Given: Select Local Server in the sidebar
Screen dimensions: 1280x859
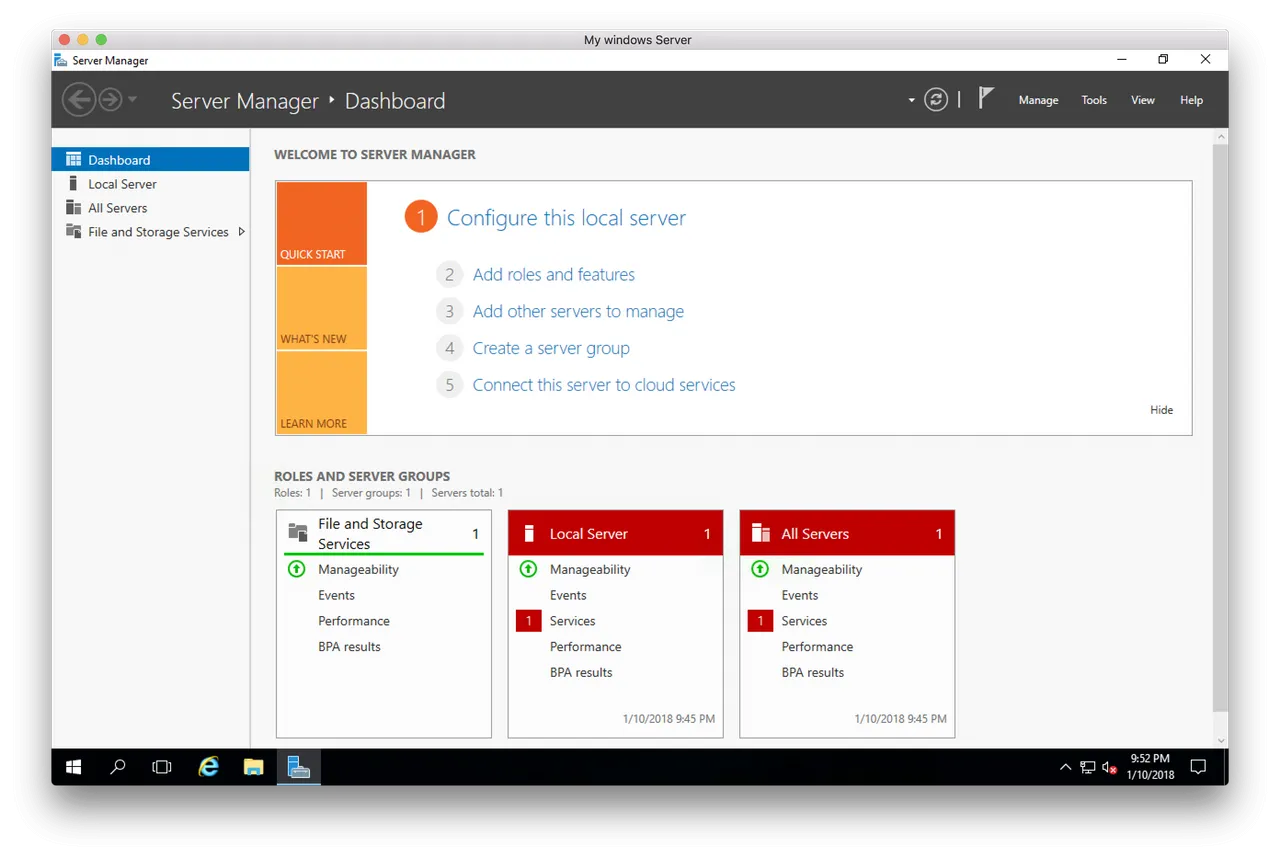Looking at the screenshot, I should [150, 184].
